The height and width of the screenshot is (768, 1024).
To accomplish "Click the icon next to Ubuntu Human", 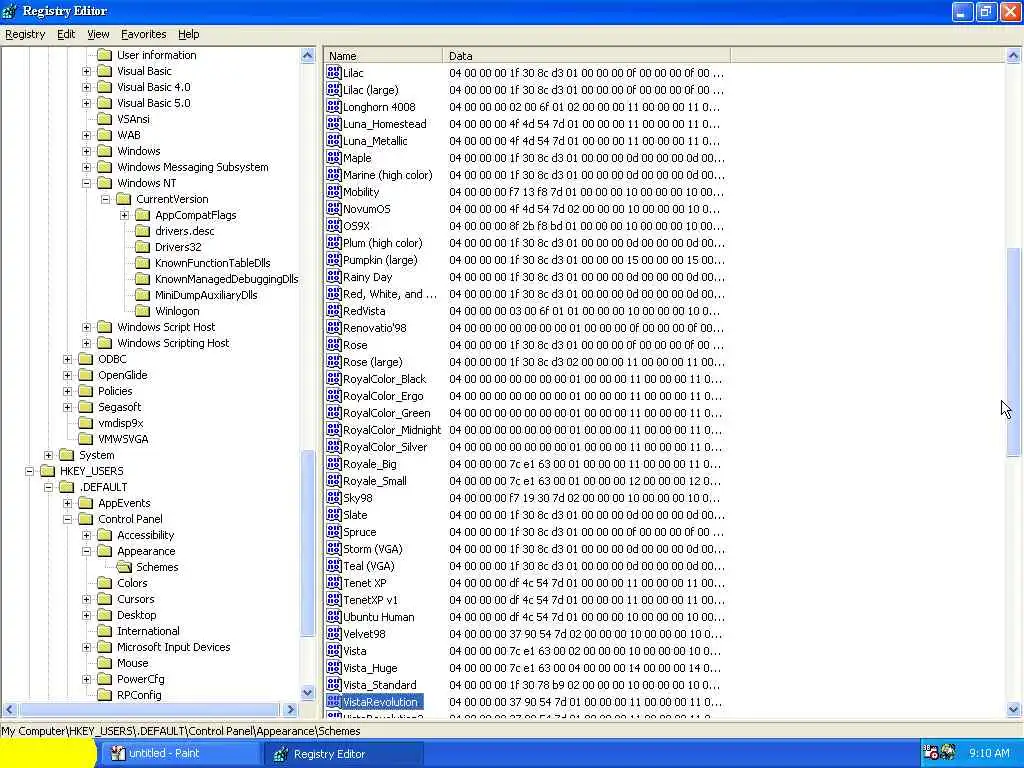I will (x=334, y=616).
